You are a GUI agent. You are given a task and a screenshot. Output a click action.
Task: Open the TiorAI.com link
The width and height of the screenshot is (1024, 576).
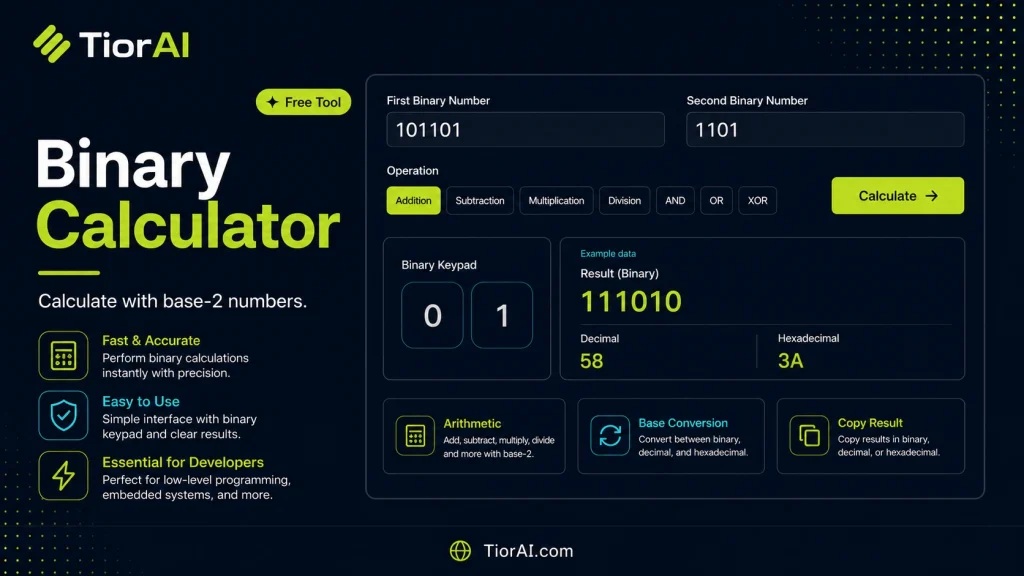tap(528, 551)
